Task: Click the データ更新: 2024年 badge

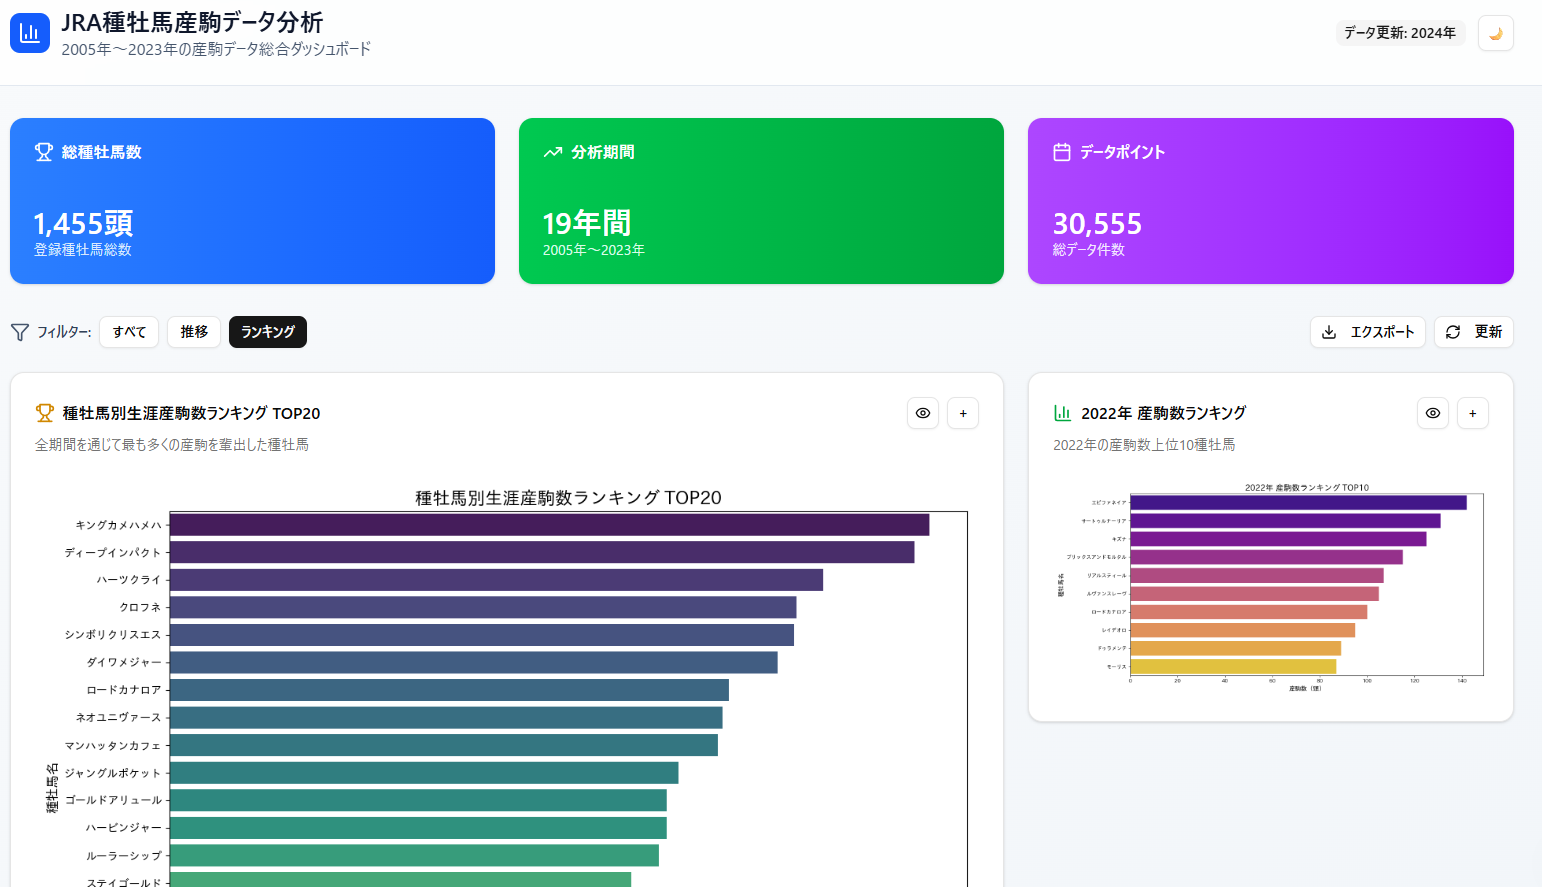Action: tap(1400, 33)
